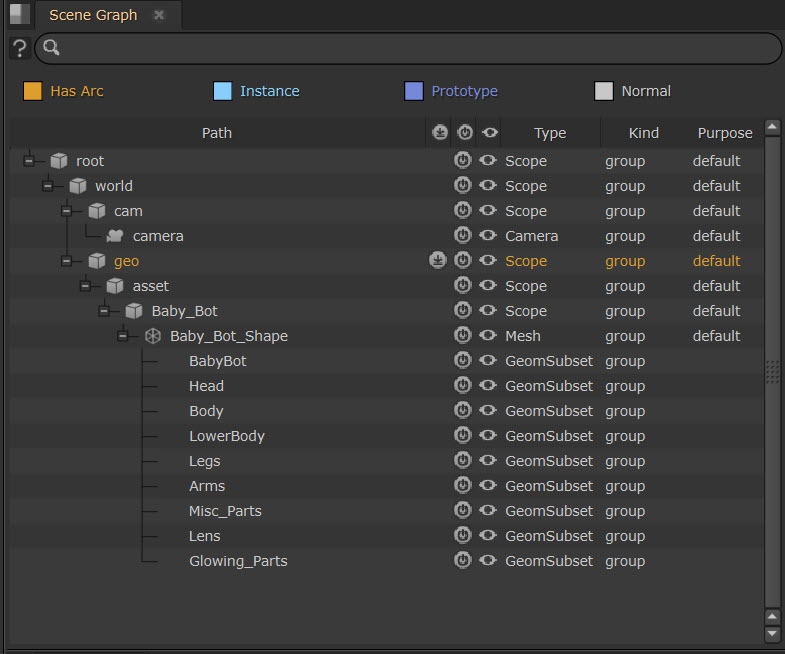Click the Path column header
The height and width of the screenshot is (654, 785).
(217, 133)
